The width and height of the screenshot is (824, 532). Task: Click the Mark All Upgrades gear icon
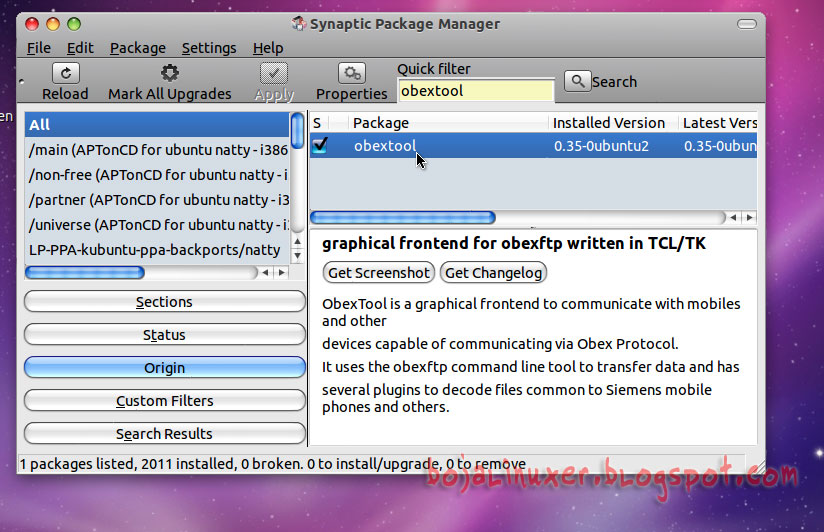coord(169,73)
